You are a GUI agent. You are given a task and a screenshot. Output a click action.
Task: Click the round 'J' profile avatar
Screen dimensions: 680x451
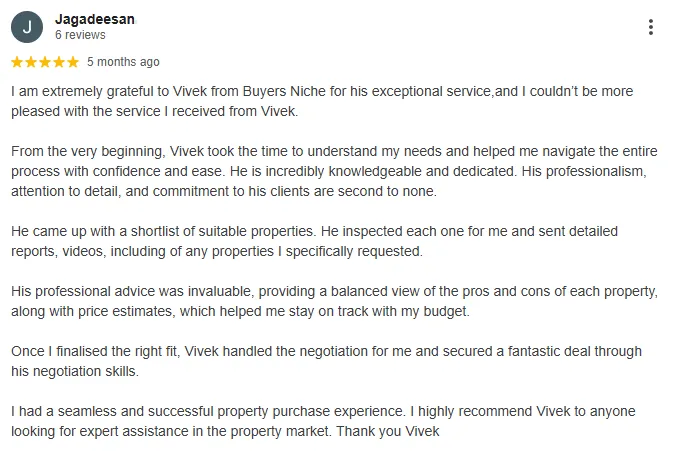pos(27,27)
